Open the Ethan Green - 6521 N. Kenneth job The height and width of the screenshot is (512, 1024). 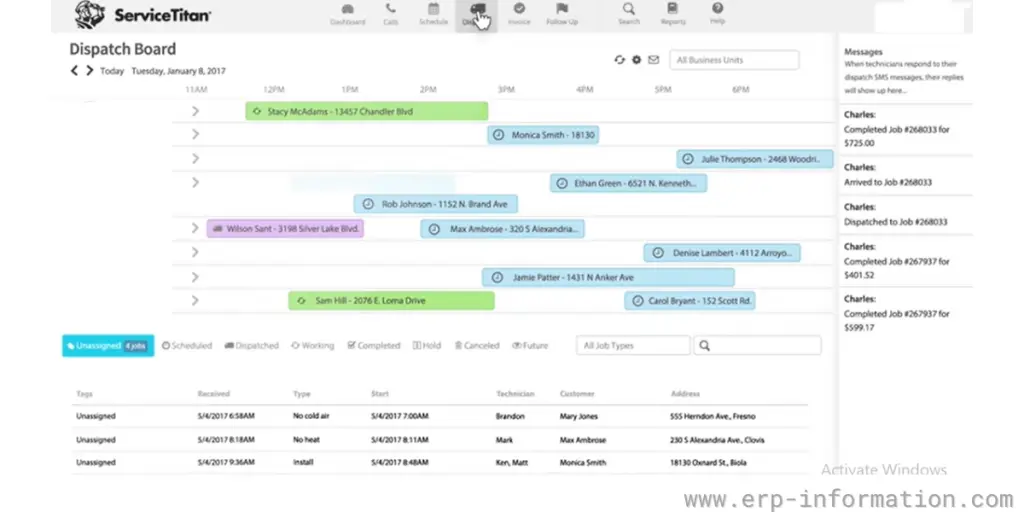point(628,184)
